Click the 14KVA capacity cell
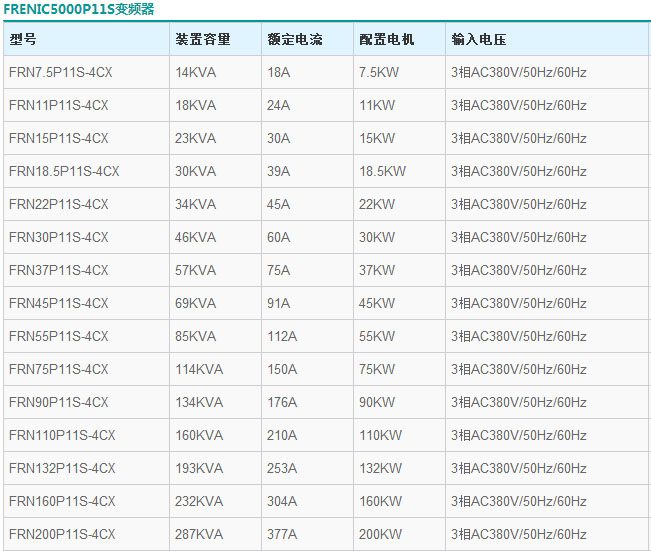 195,73
